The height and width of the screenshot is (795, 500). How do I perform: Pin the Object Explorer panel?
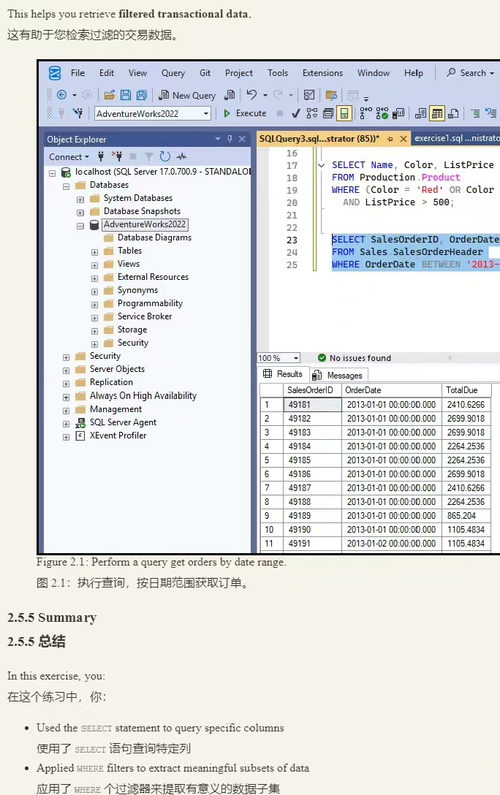click(230, 138)
